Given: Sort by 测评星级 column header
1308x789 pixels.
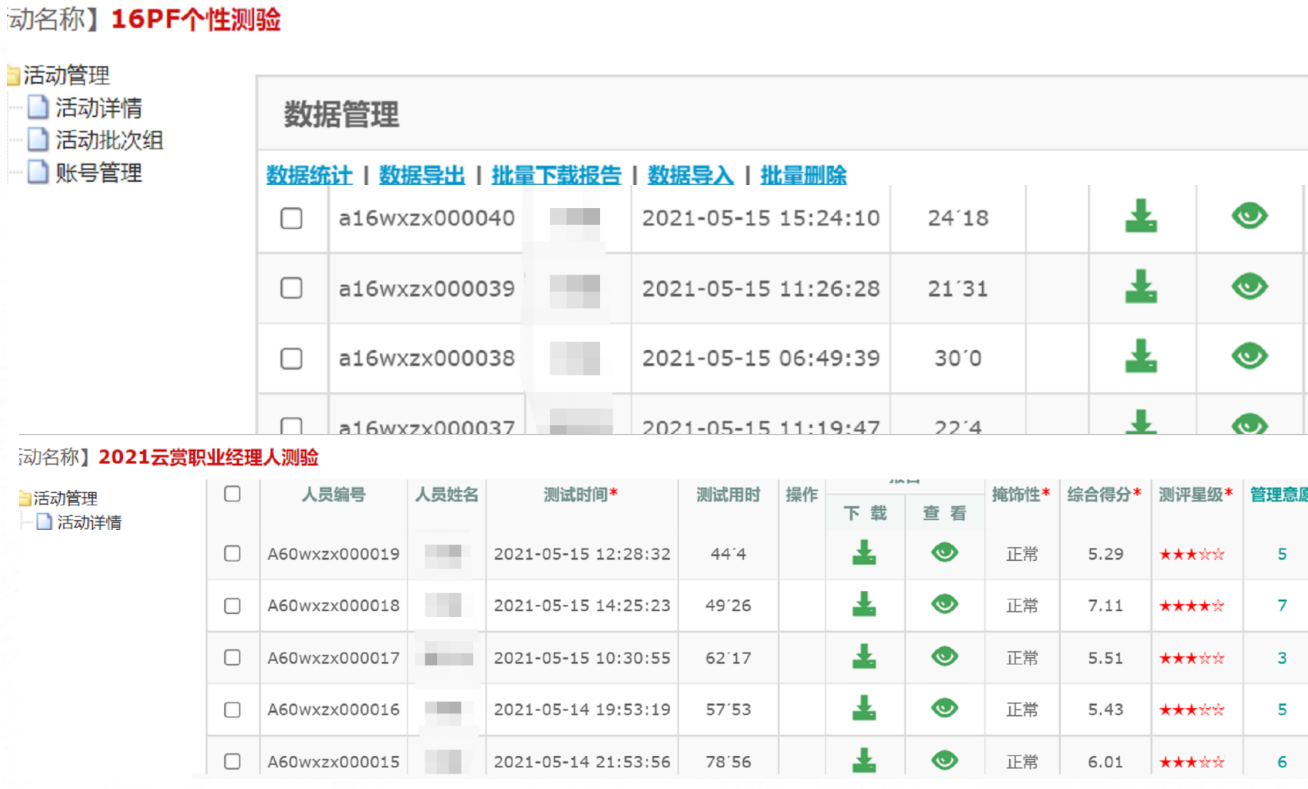Looking at the screenshot, I should click(x=1196, y=494).
